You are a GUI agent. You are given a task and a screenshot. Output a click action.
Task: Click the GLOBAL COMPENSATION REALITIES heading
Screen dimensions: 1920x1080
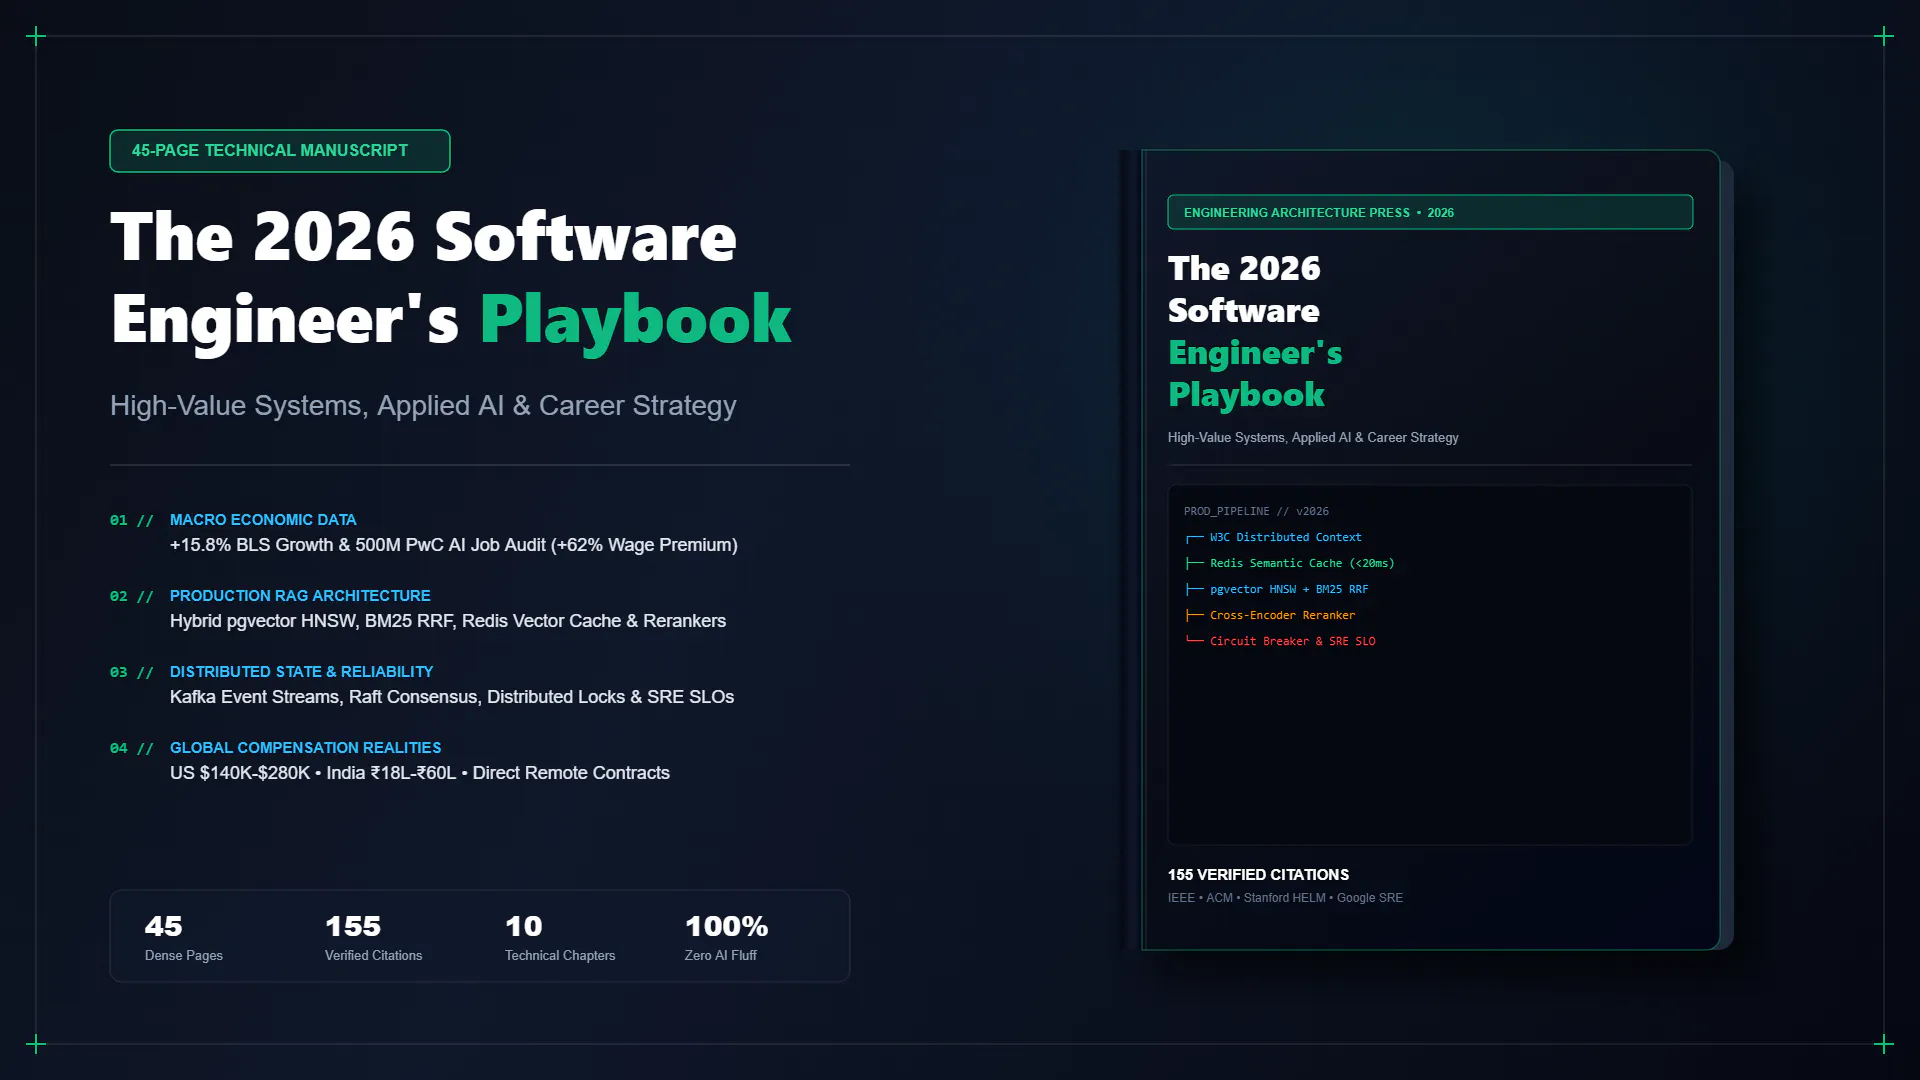(x=305, y=748)
